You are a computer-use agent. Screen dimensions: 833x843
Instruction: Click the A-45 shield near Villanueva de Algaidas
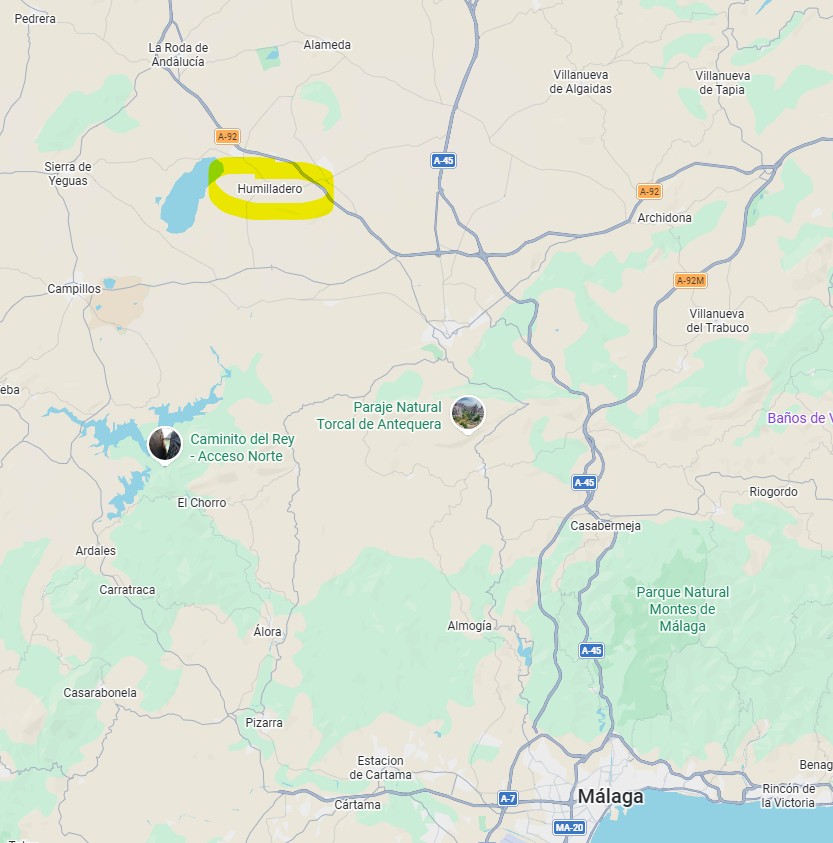[x=444, y=160]
